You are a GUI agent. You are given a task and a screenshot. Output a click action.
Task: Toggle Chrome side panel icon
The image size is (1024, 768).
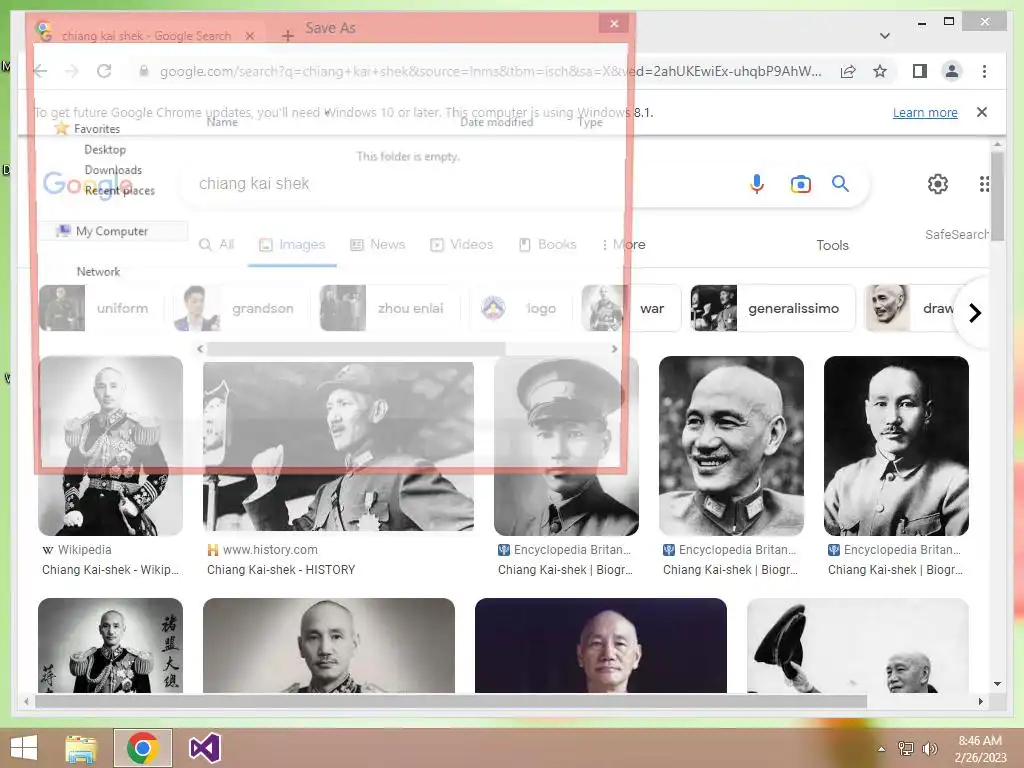[920, 71]
